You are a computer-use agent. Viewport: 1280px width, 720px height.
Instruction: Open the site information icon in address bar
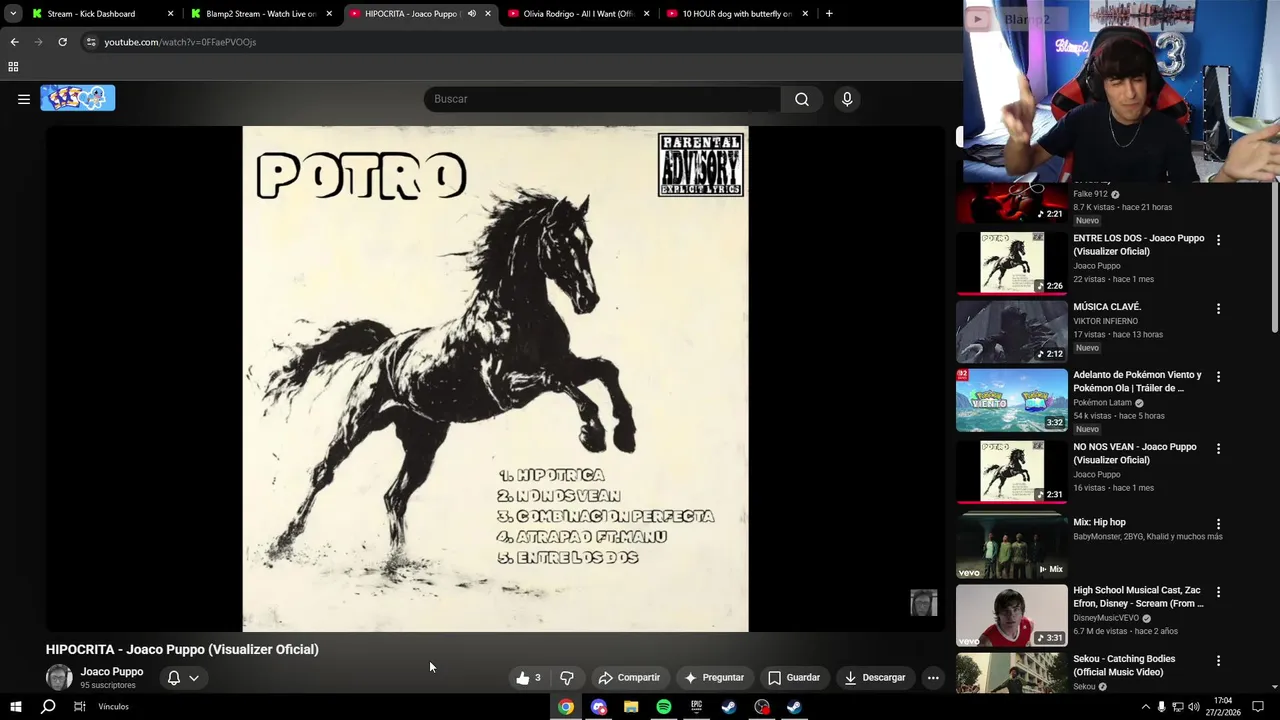91,42
